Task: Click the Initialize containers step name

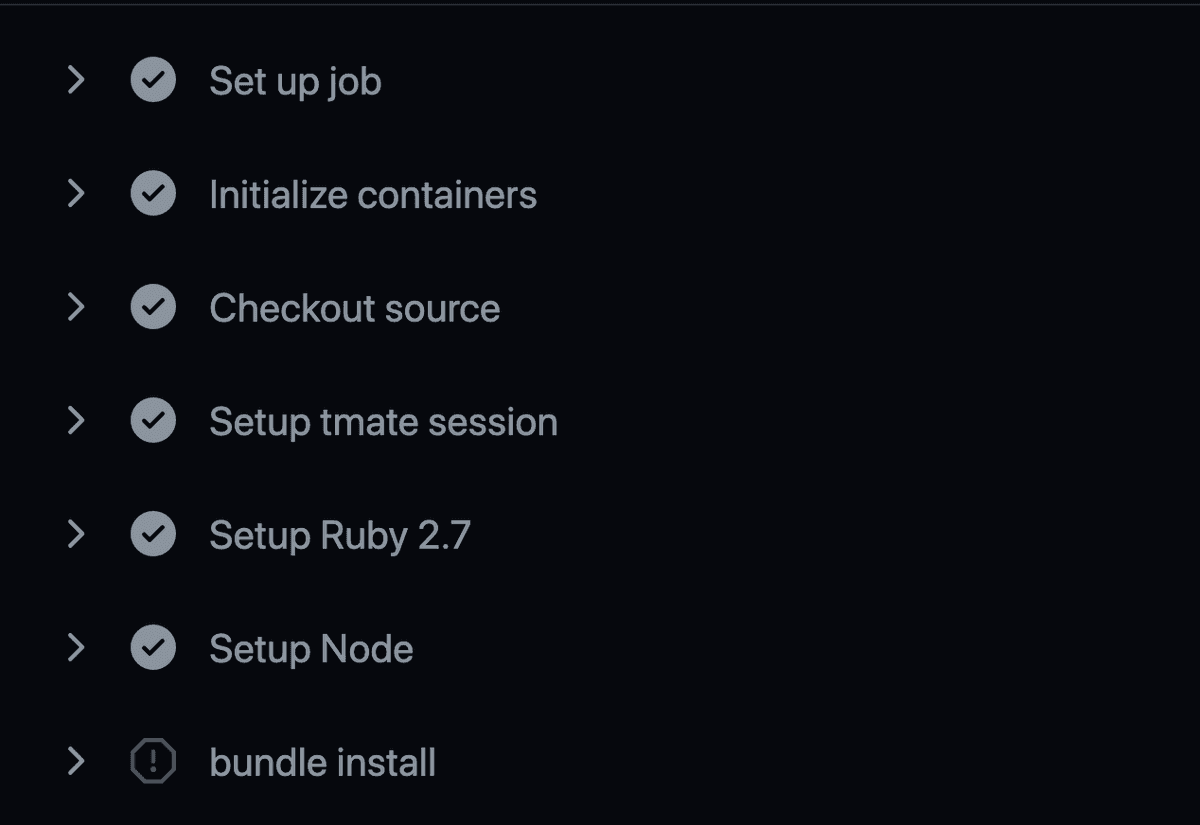Action: 372,194
